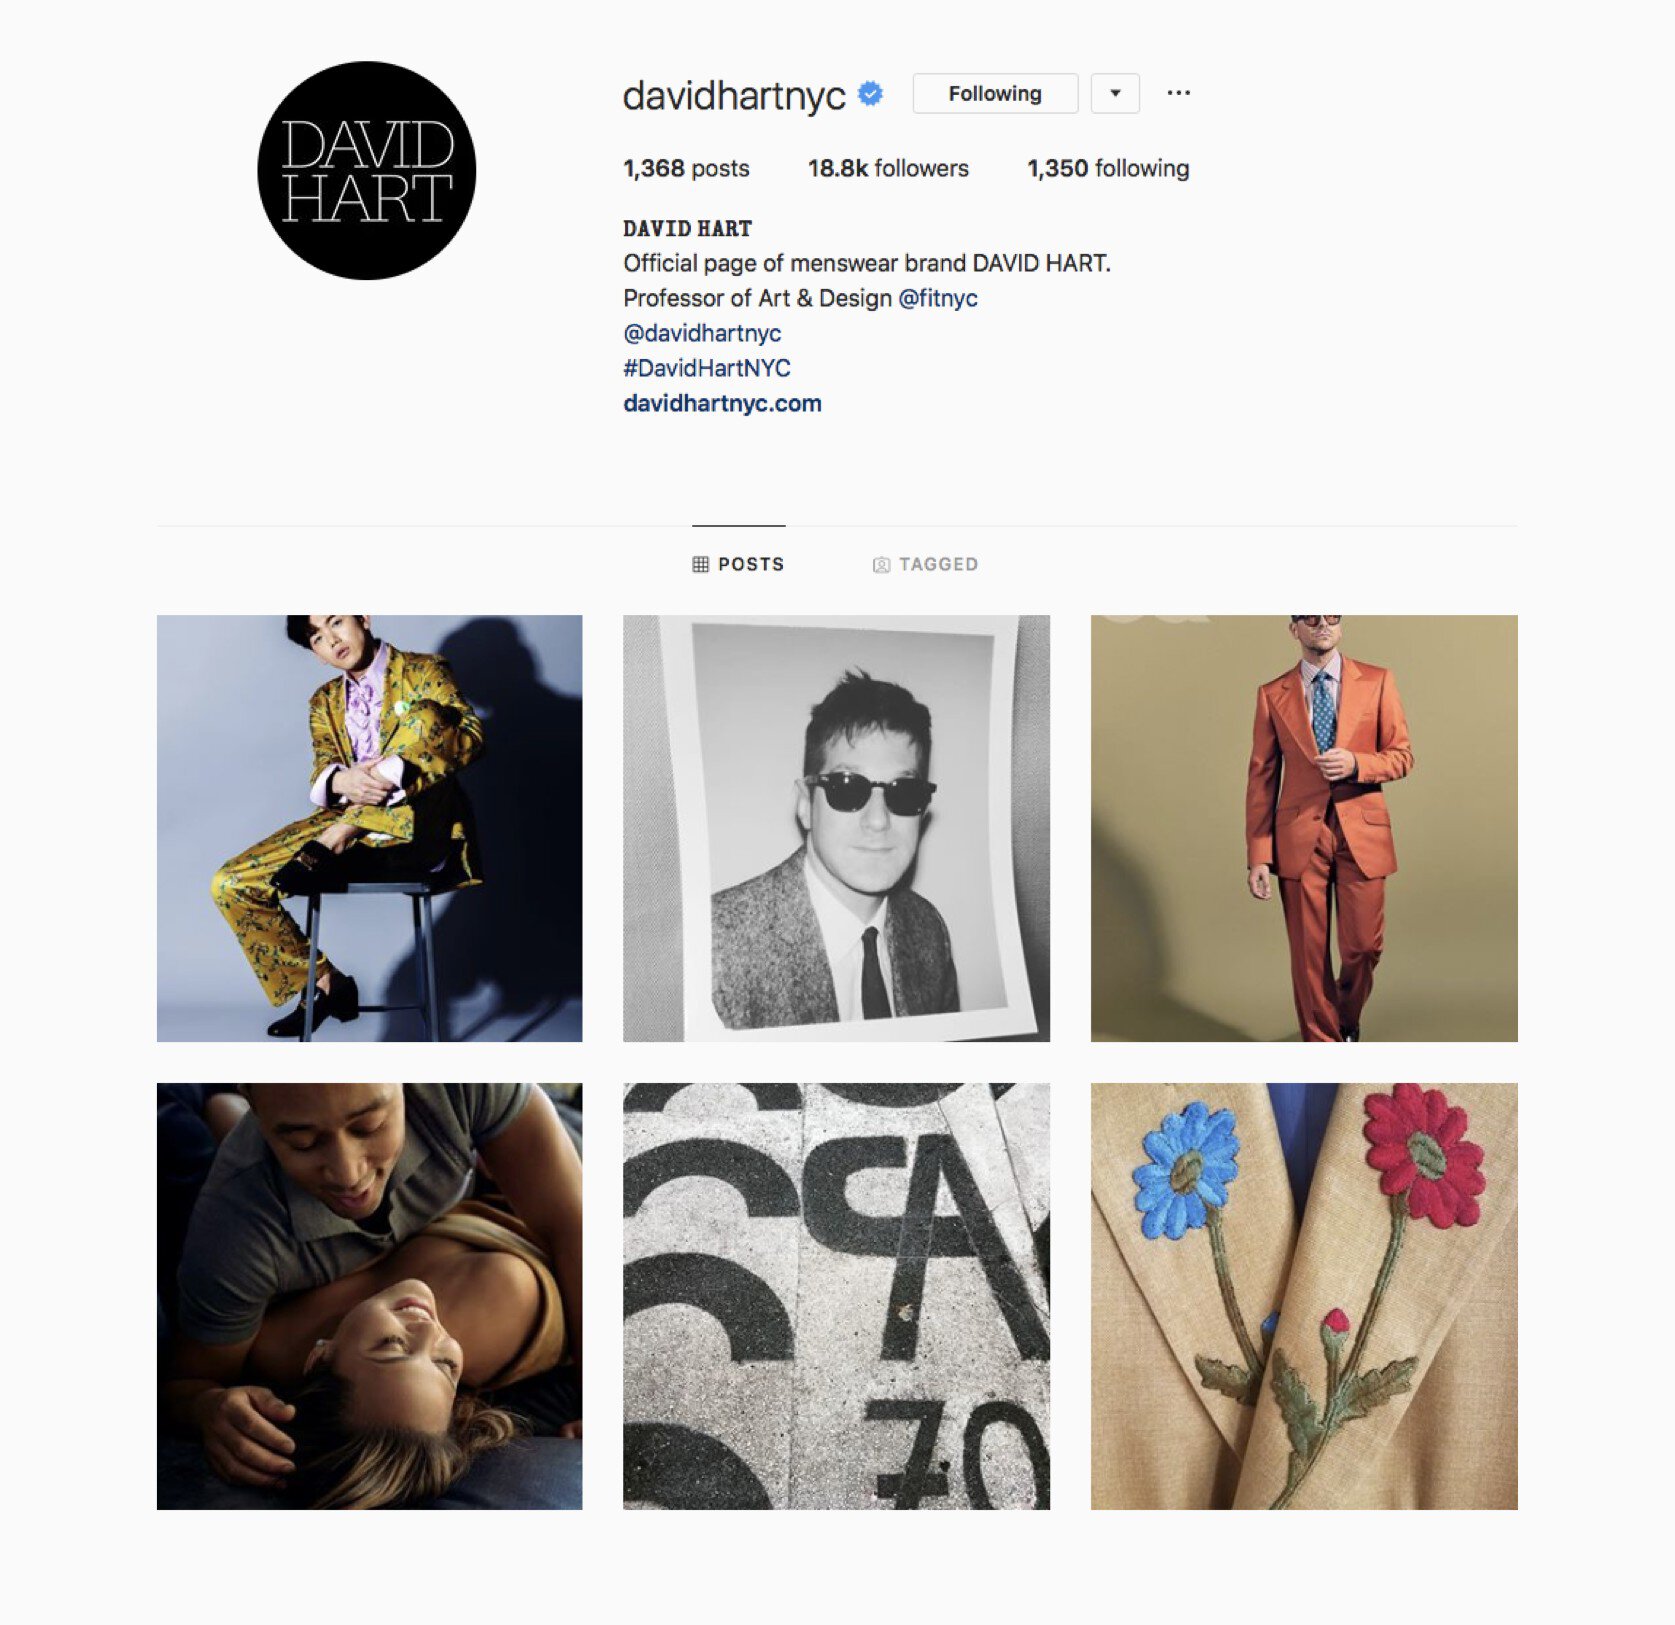Screen dimensions: 1675x1625
Task: Open the painted pavement lettering post
Action: tap(837, 1296)
